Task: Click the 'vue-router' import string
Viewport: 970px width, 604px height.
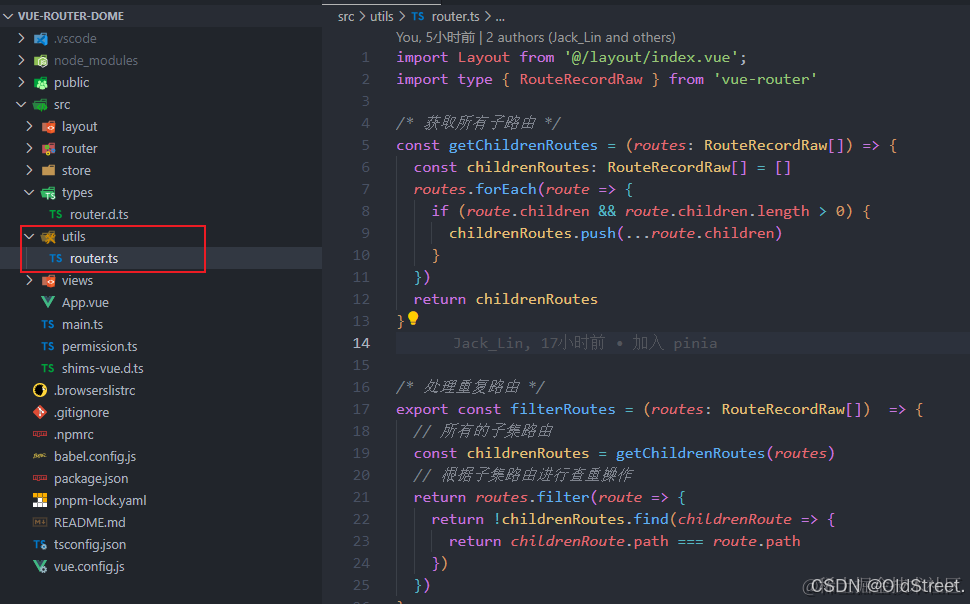Action: point(766,79)
